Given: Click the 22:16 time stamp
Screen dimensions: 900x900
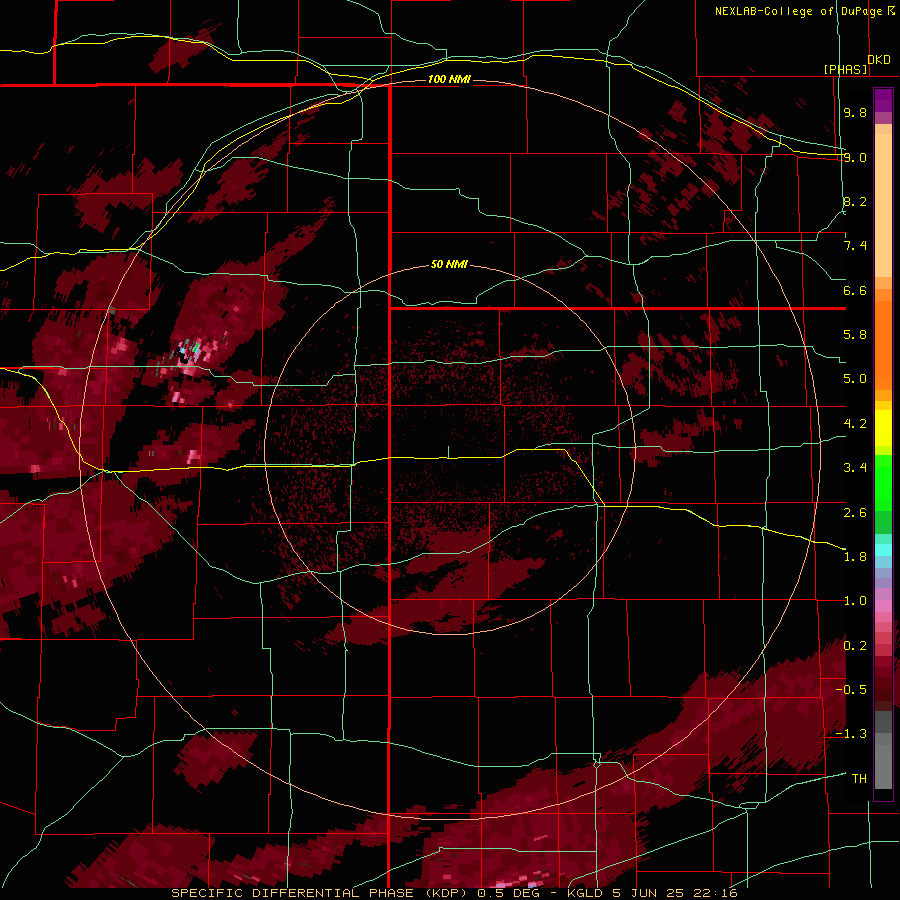Looking at the screenshot, I should [717, 893].
